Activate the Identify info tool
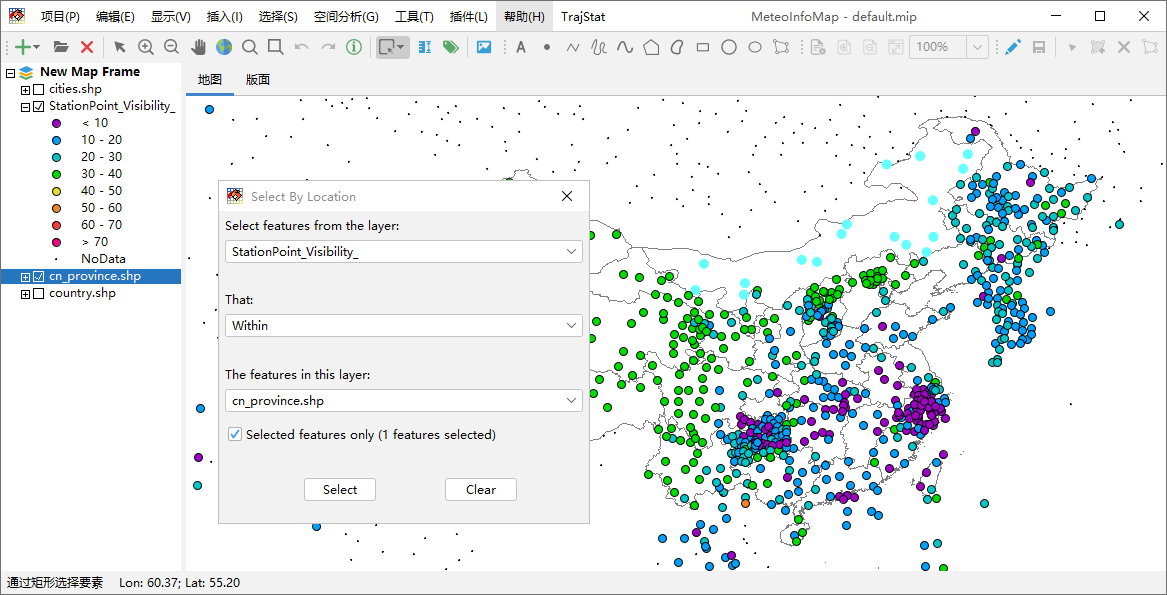Screen dimensions: 1167x595 354,47
